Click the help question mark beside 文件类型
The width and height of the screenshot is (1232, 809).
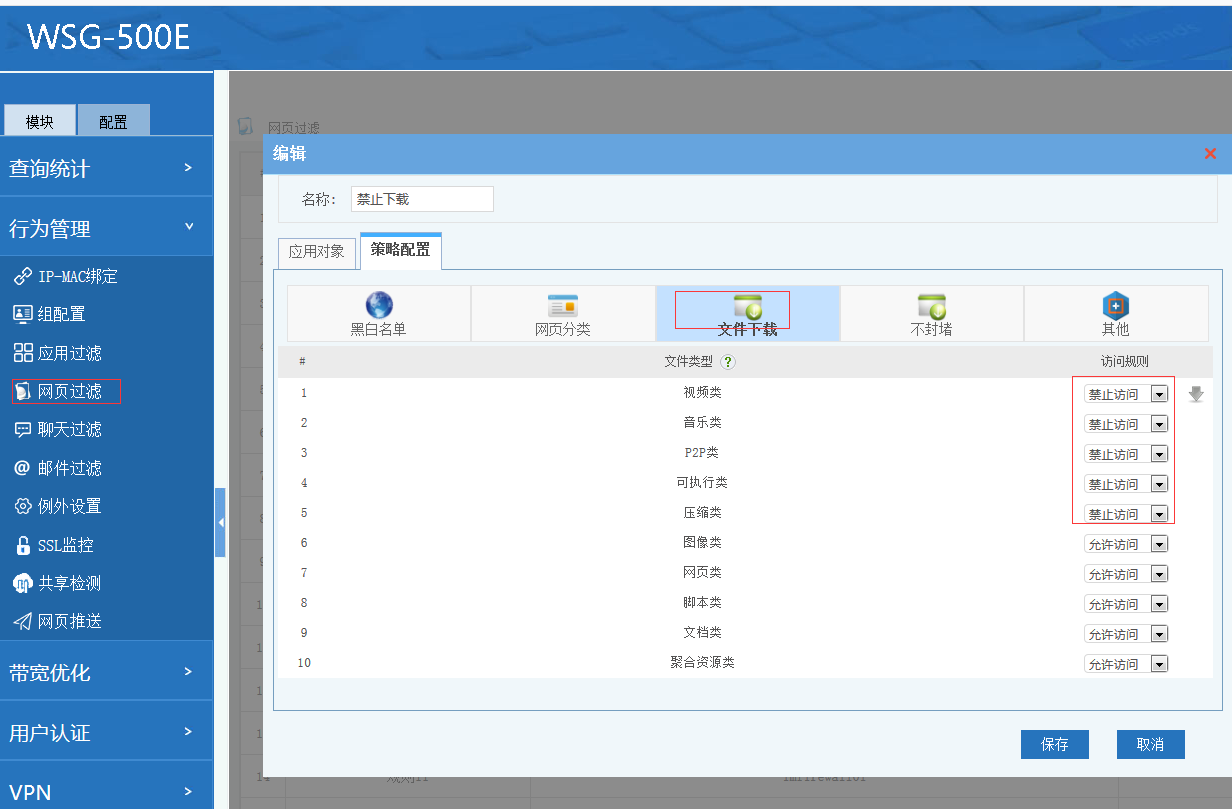click(x=728, y=362)
